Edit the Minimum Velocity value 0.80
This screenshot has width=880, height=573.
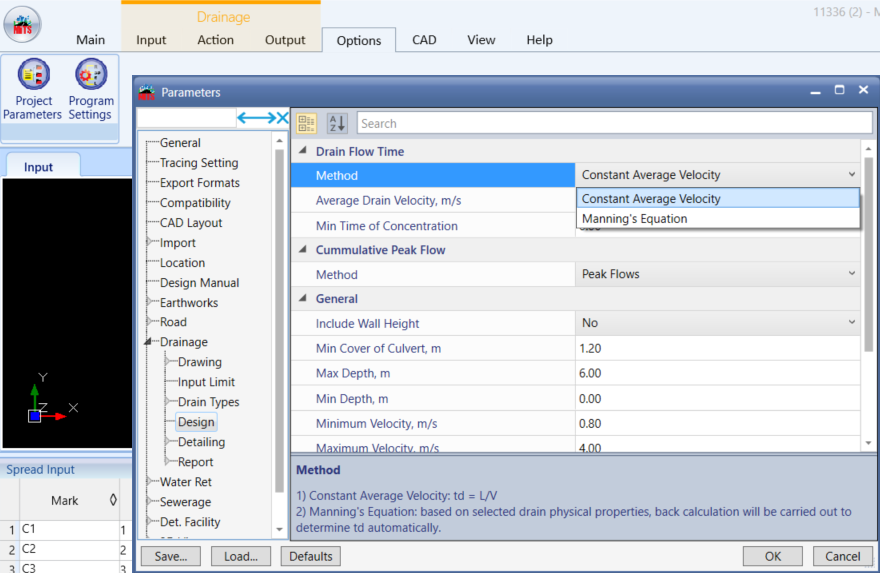click(x=718, y=423)
